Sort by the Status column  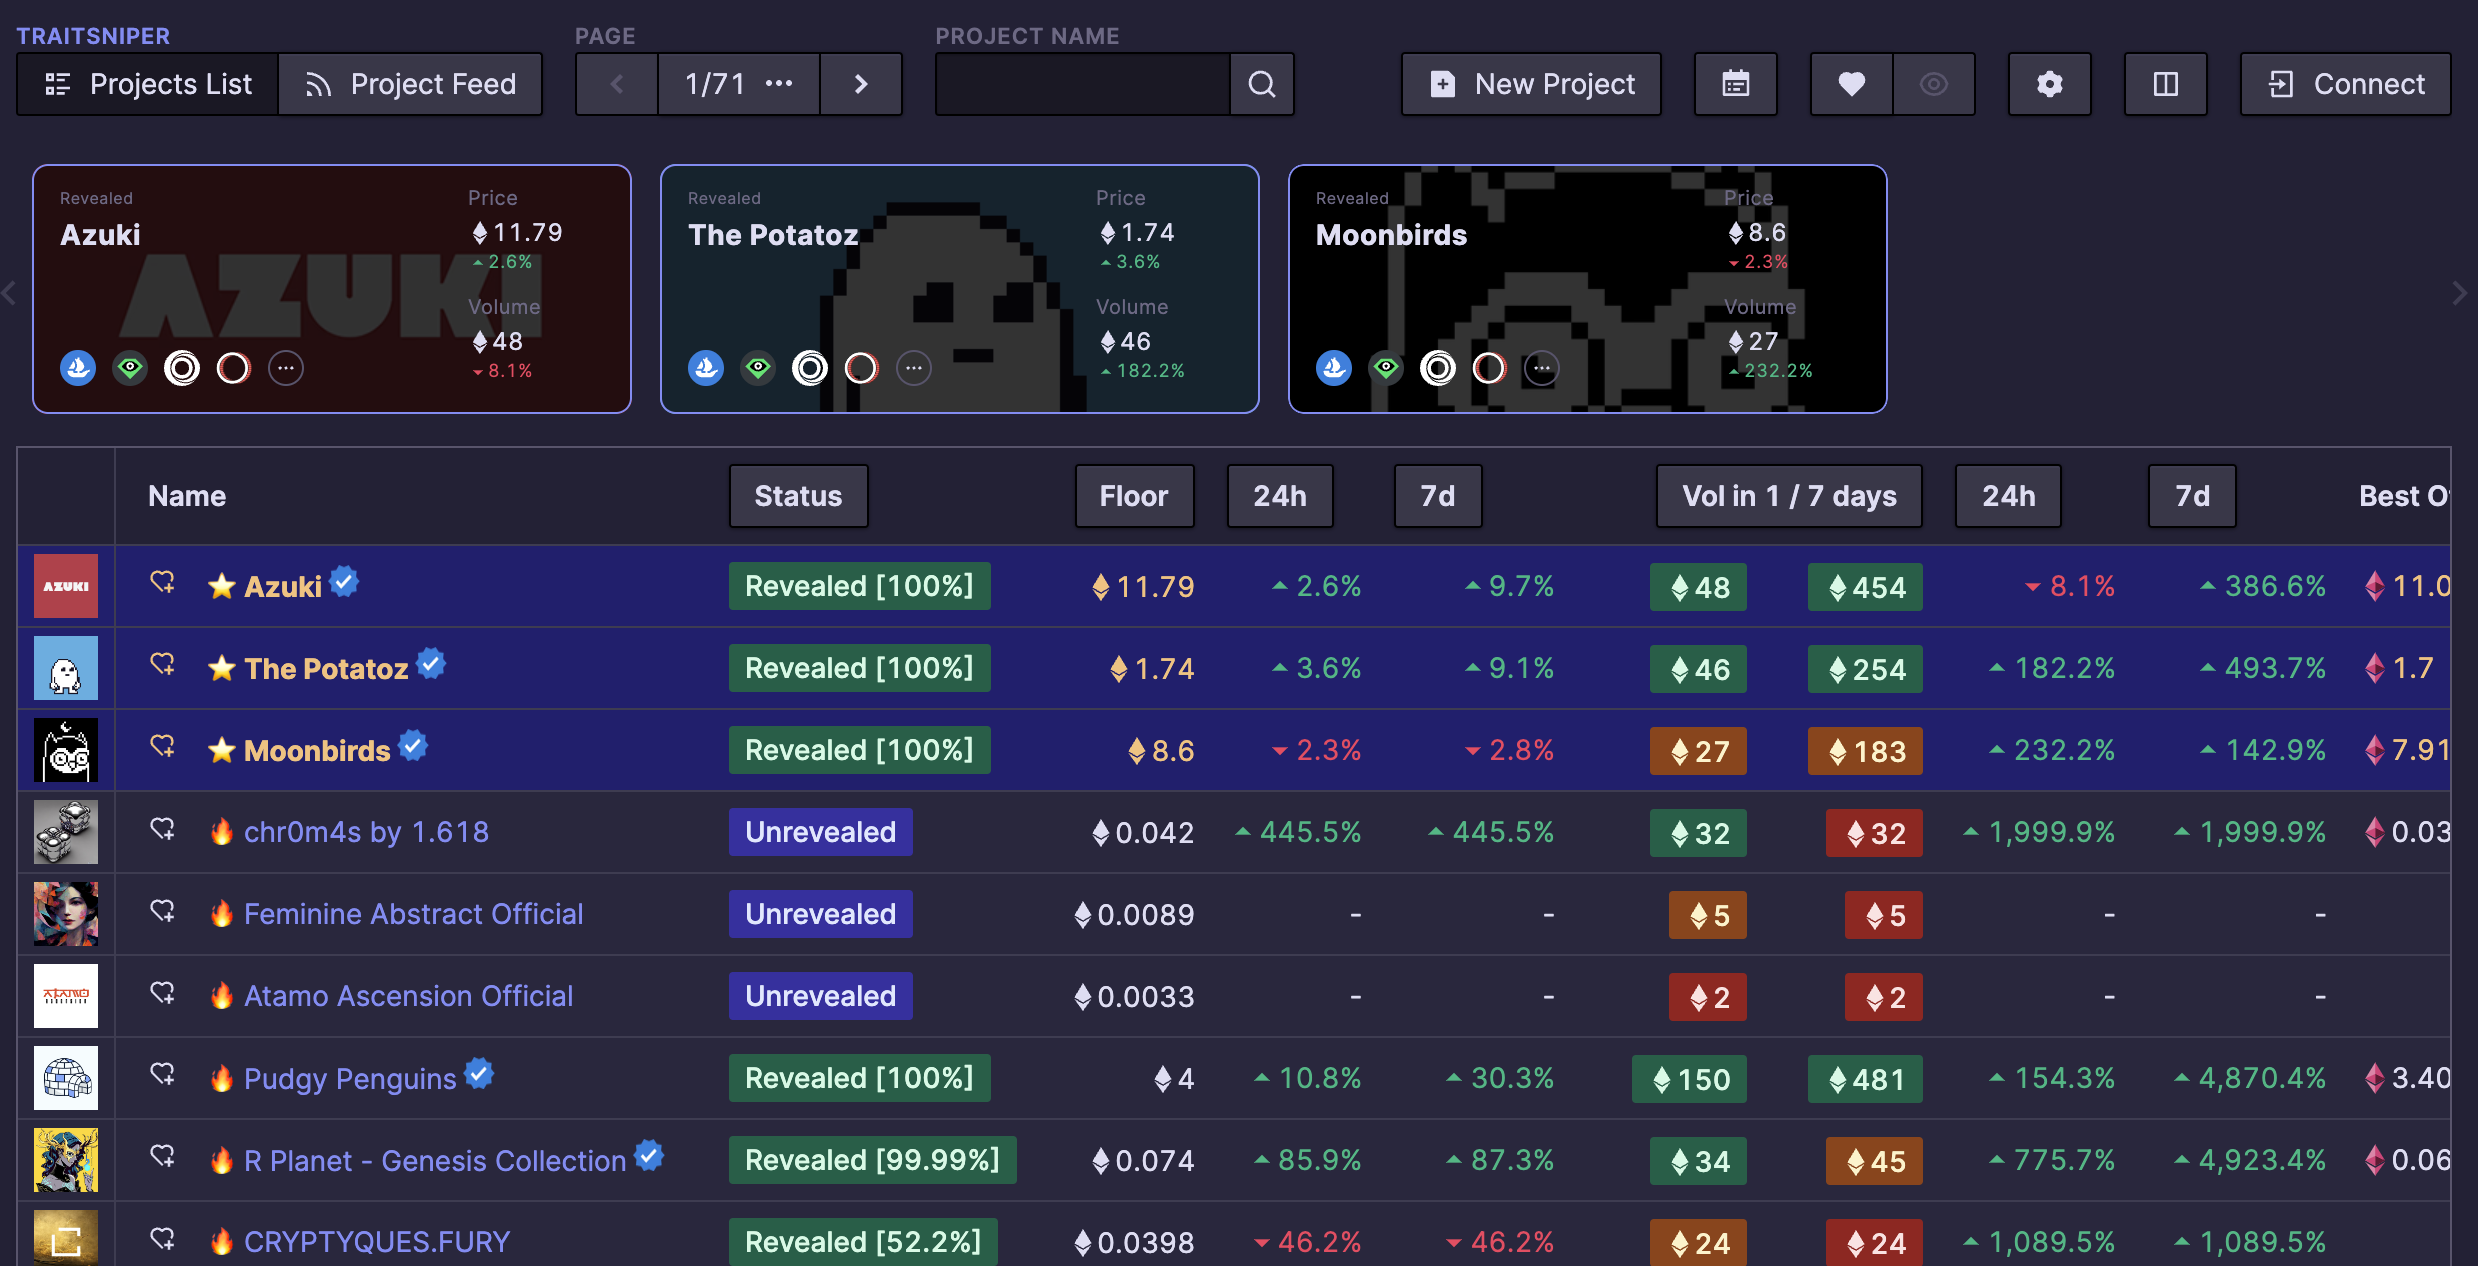point(798,496)
